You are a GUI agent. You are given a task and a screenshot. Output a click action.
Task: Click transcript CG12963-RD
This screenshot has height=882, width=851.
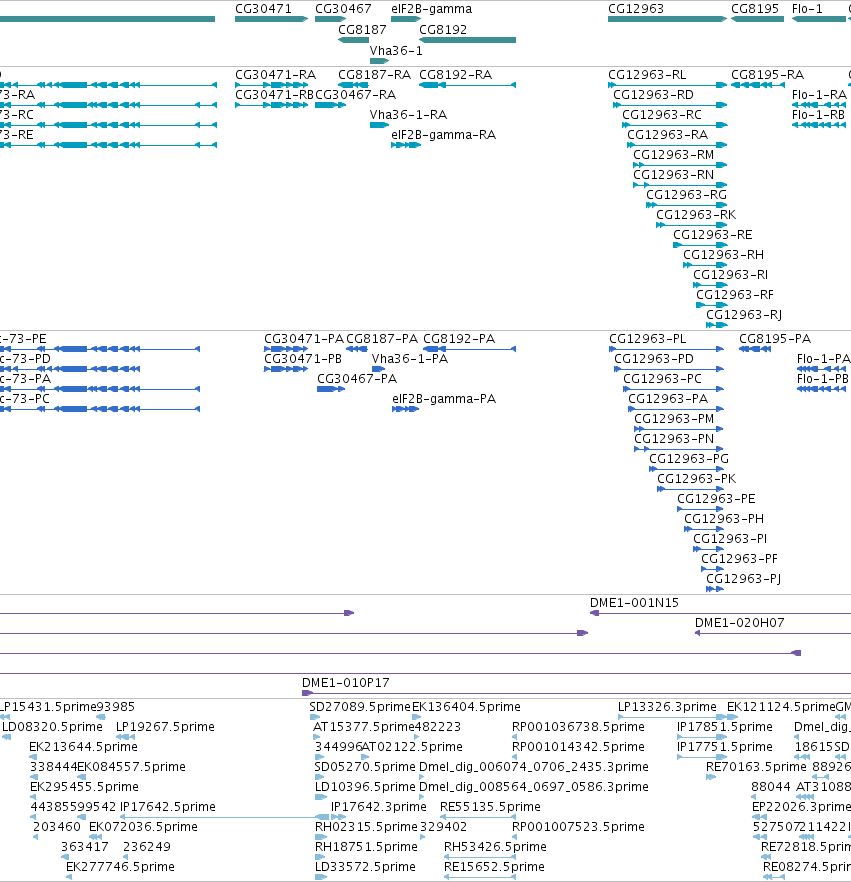(x=653, y=95)
